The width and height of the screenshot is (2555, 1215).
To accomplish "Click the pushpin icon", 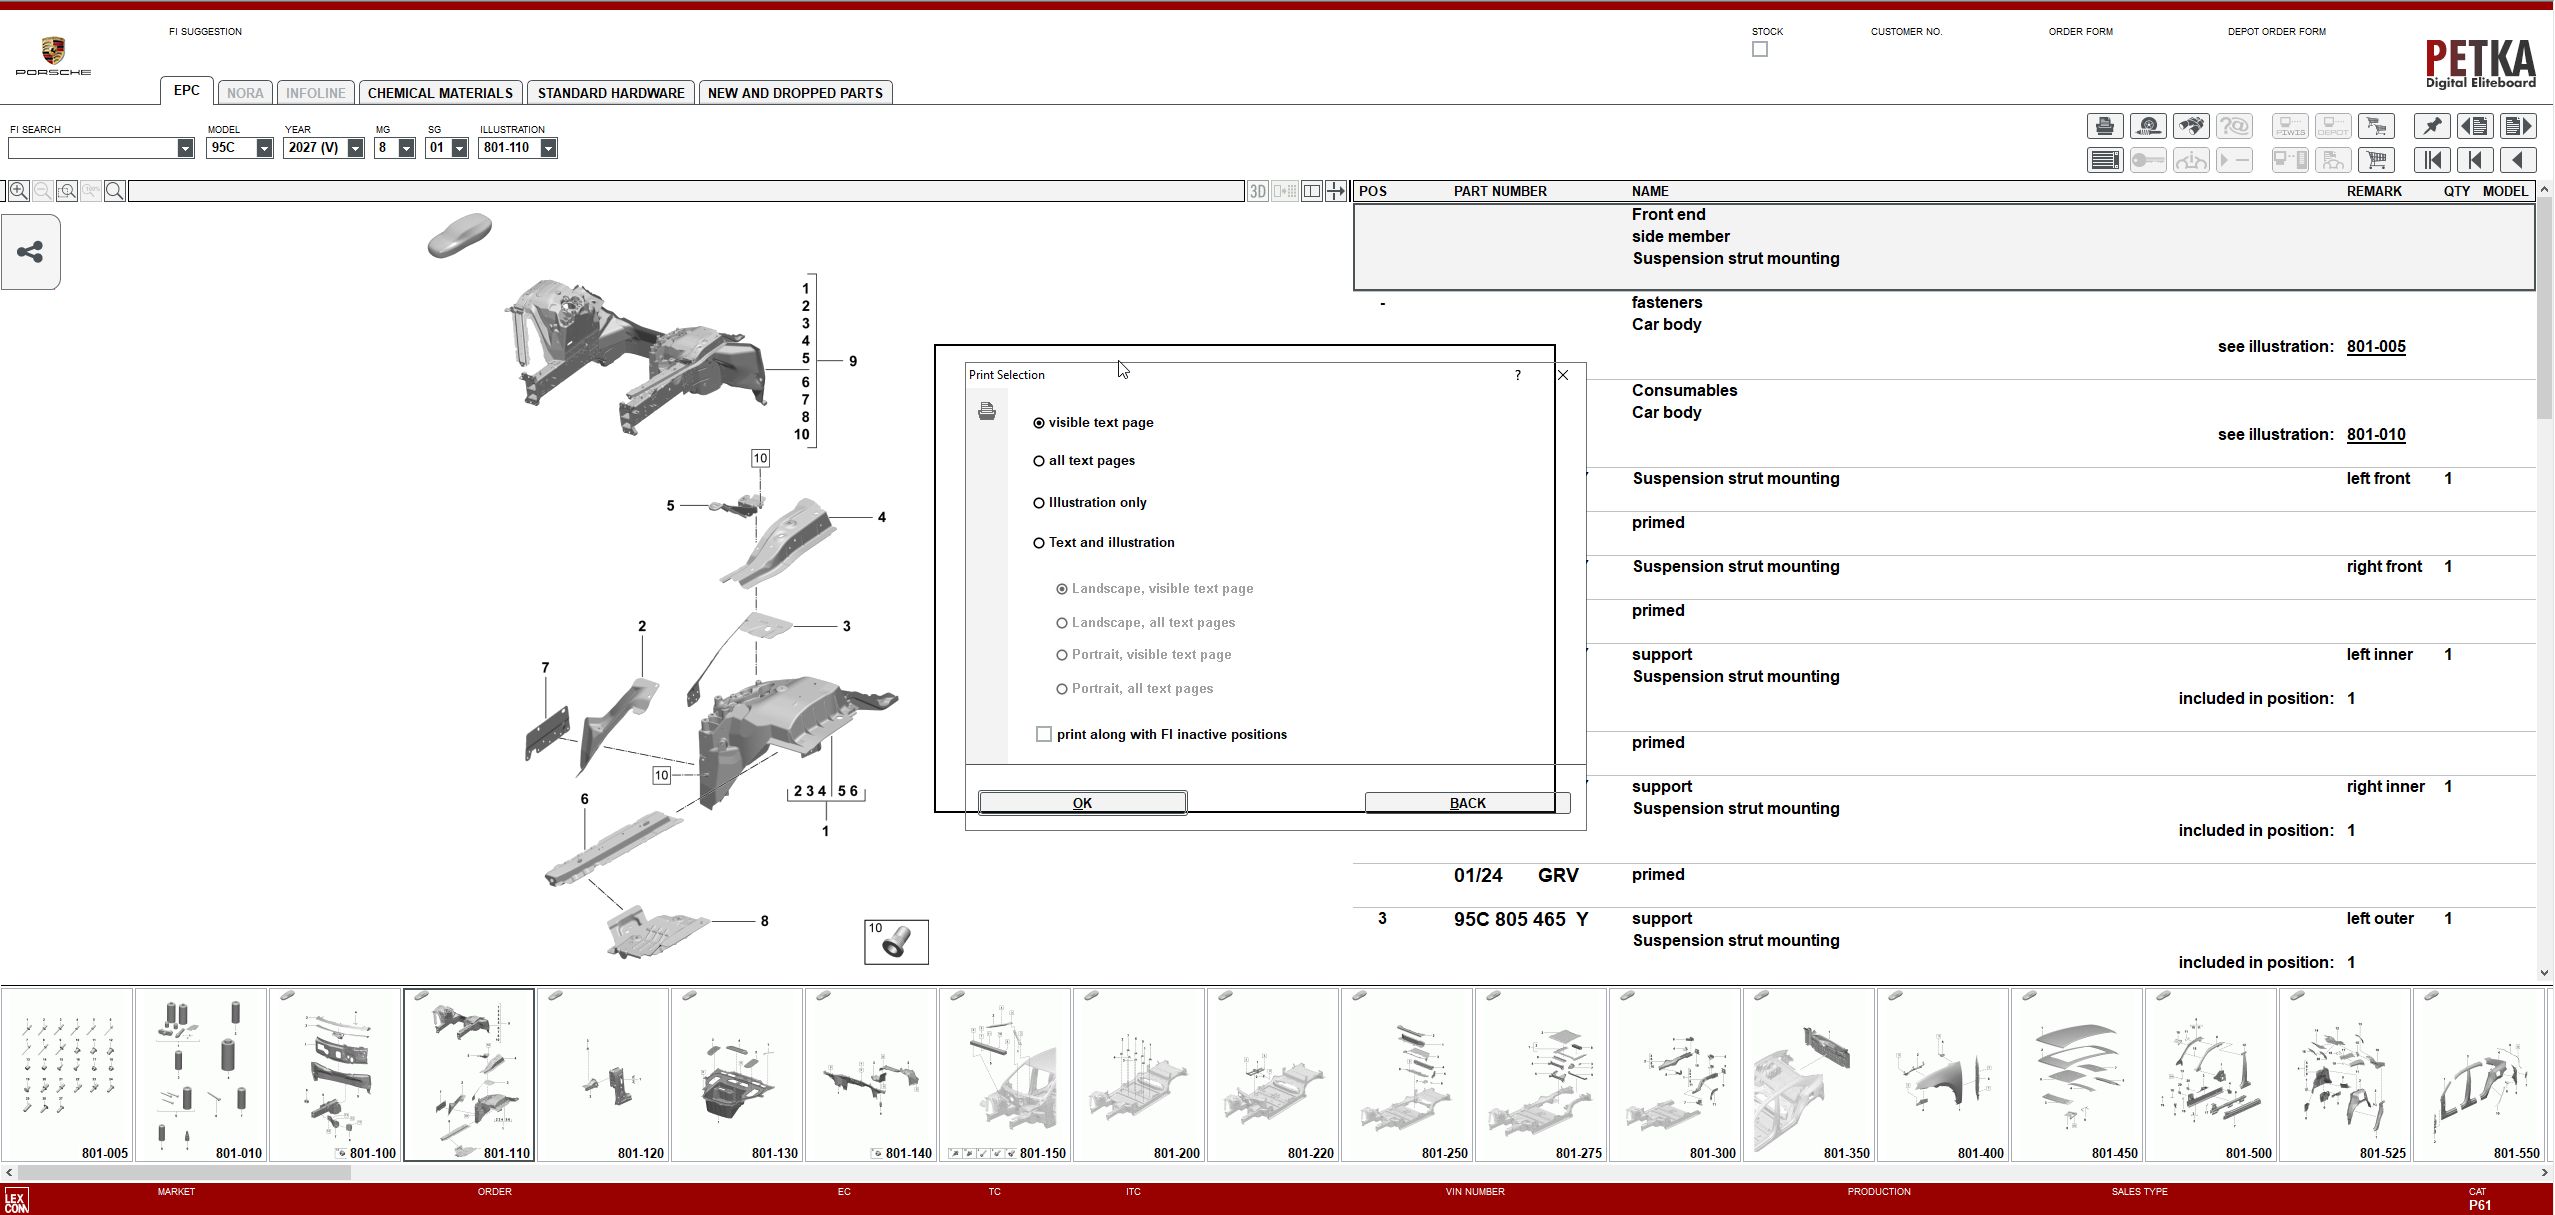I will [2432, 126].
